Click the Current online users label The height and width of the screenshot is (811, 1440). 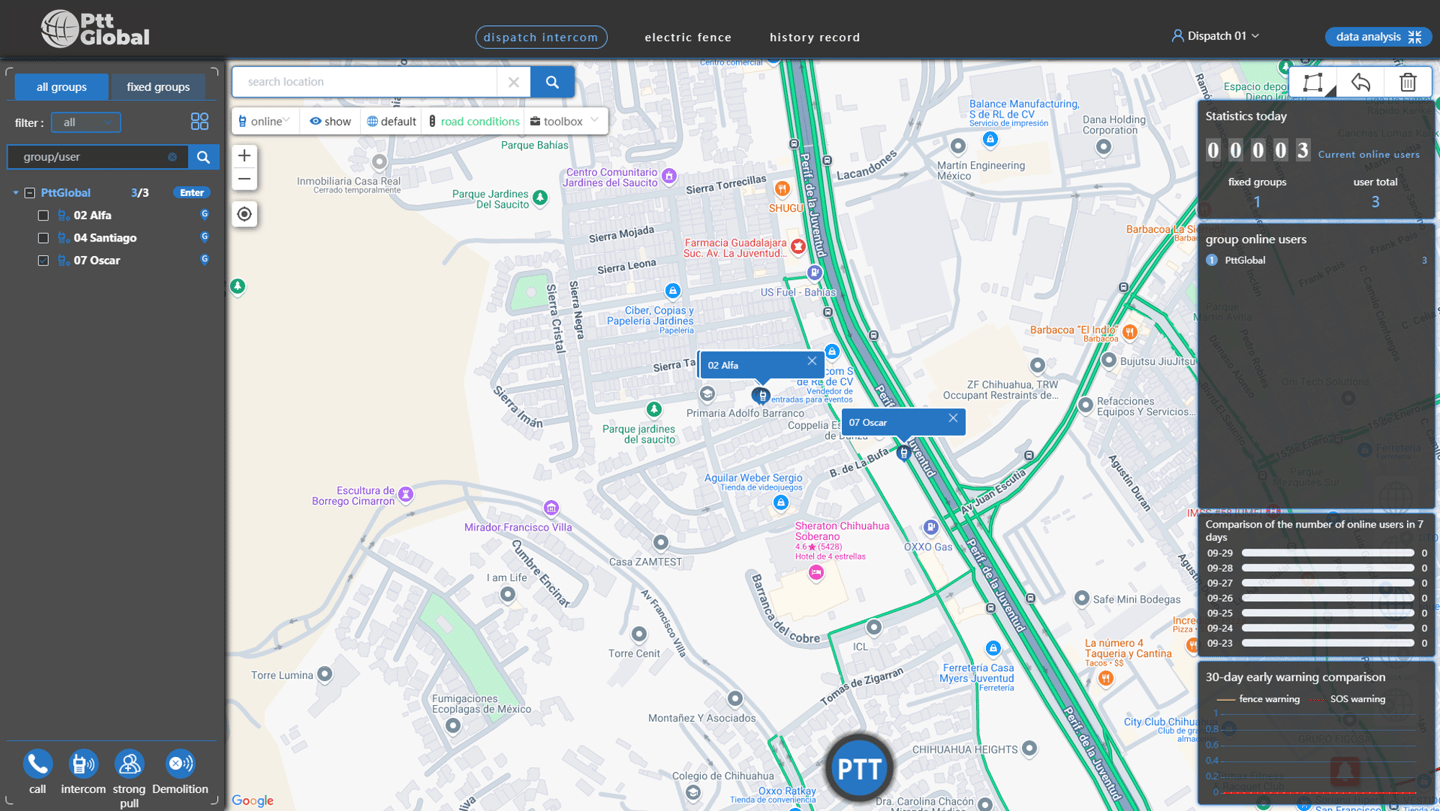pos(1368,154)
